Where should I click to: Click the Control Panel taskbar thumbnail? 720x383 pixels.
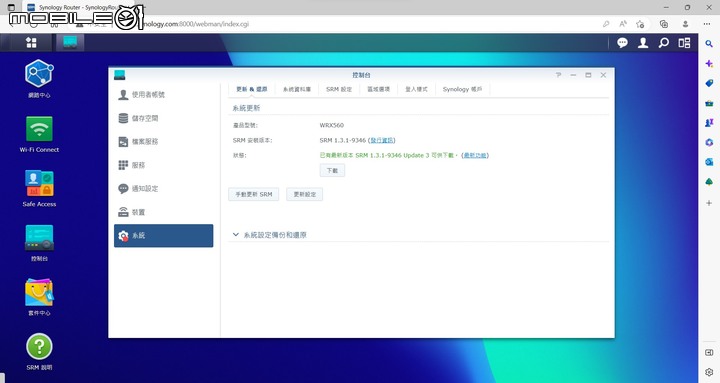pyautogui.click(x=70, y=43)
